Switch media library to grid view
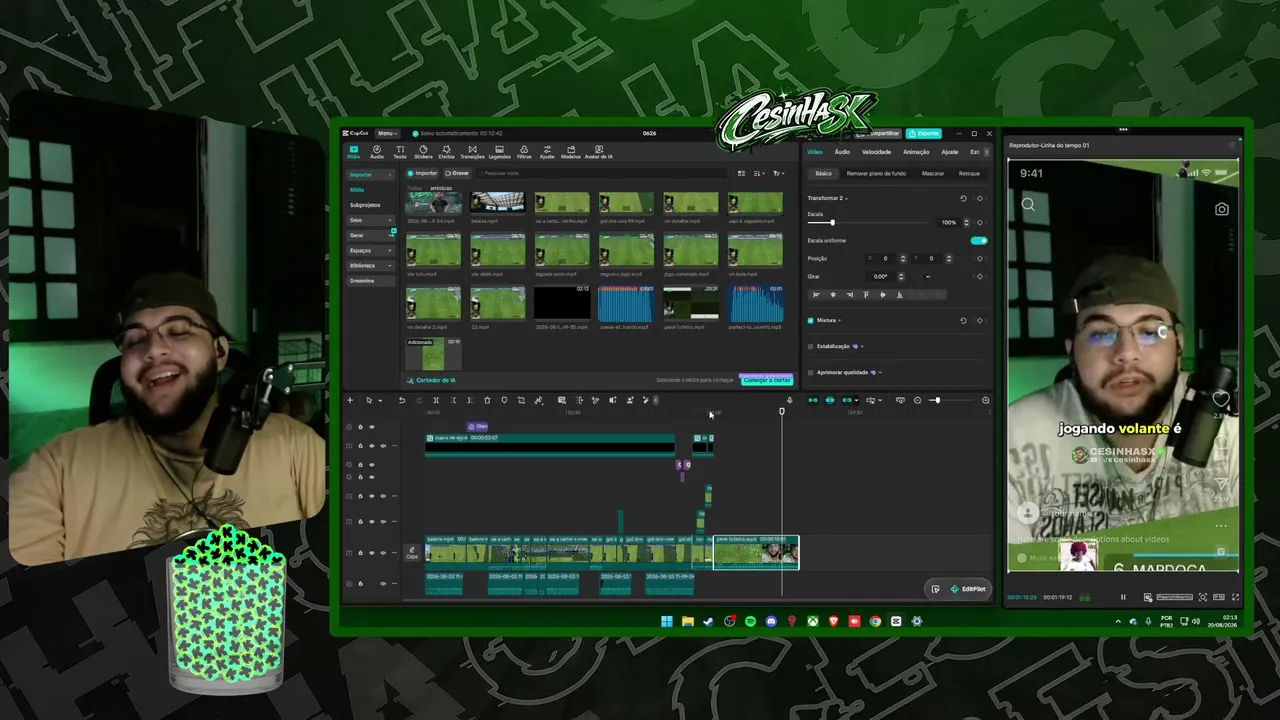 pos(741,173)
